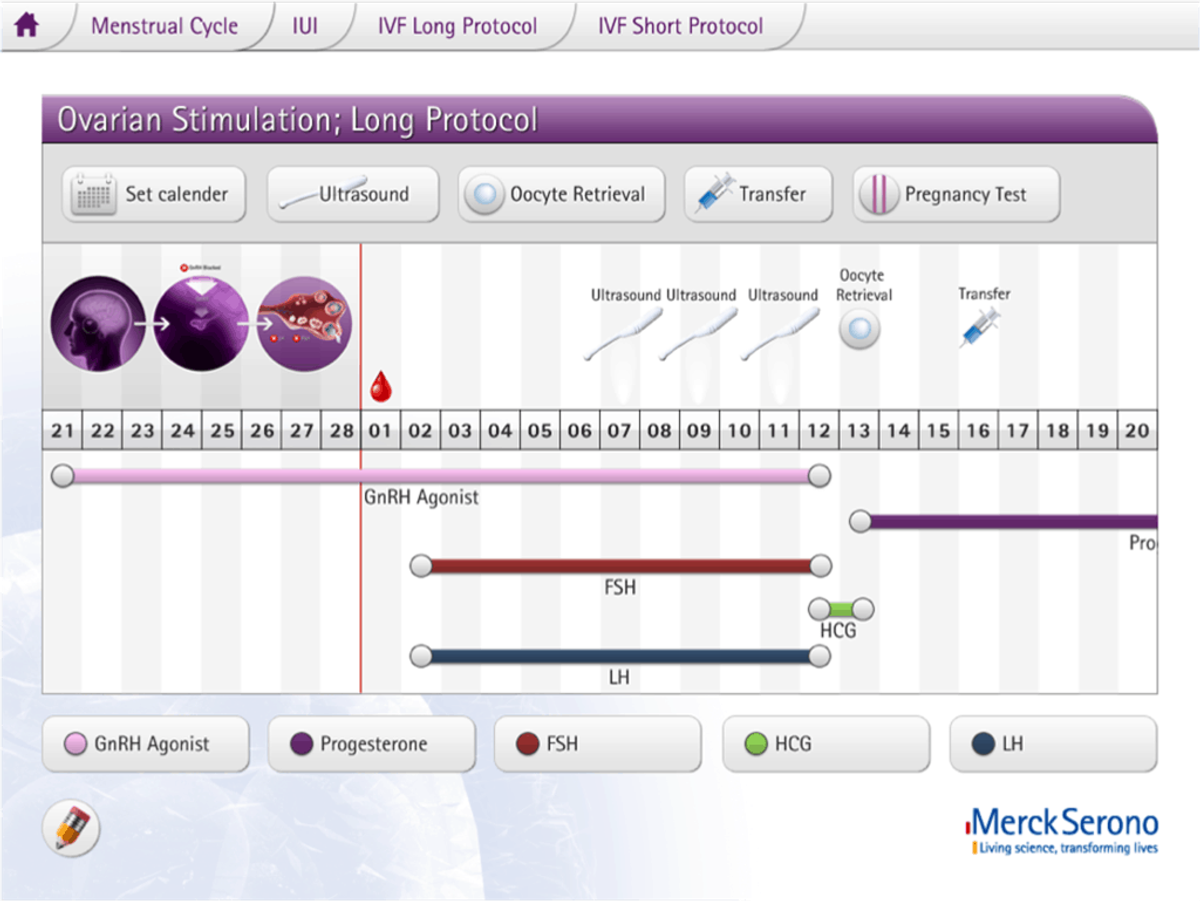Toggle the GnRH Agonist legend item
Viewport: 1200px width, 901px height.
pyautogui.click(x=145, y=744)
